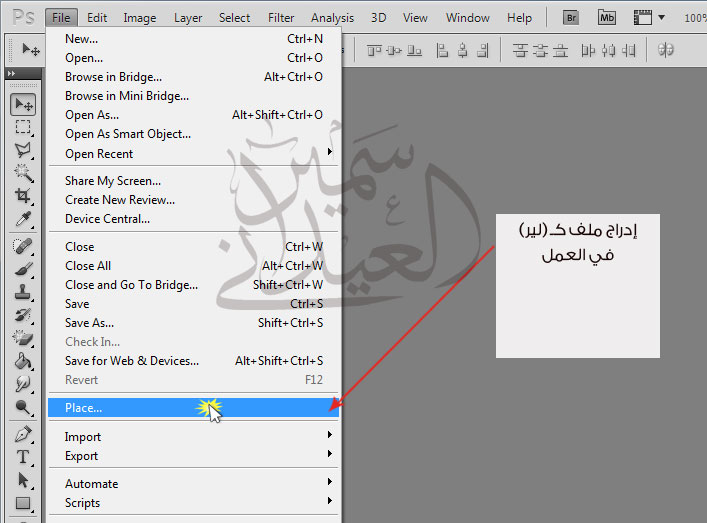Viewport: 707px width, 523px height.
Task: Open the Filter menu
Action: pos(281,18)
